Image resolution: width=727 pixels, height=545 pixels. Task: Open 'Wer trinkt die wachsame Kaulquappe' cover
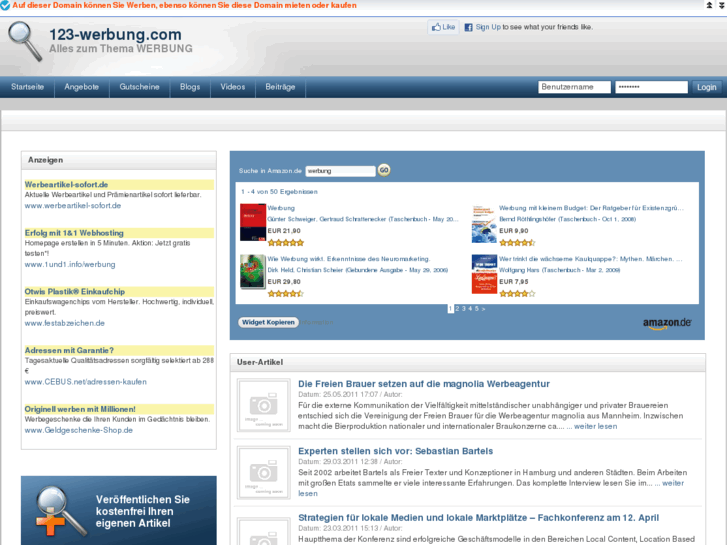pos(484,274)
